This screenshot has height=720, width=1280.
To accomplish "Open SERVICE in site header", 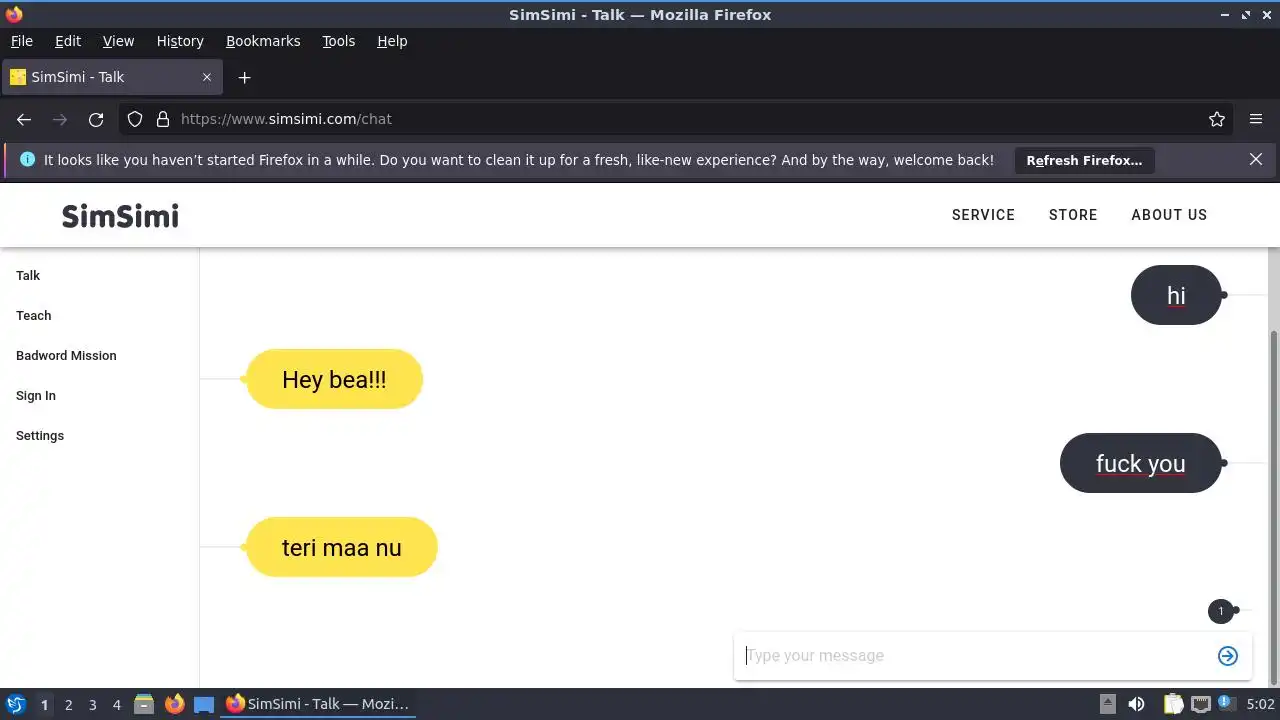I will tap(983, 215).
